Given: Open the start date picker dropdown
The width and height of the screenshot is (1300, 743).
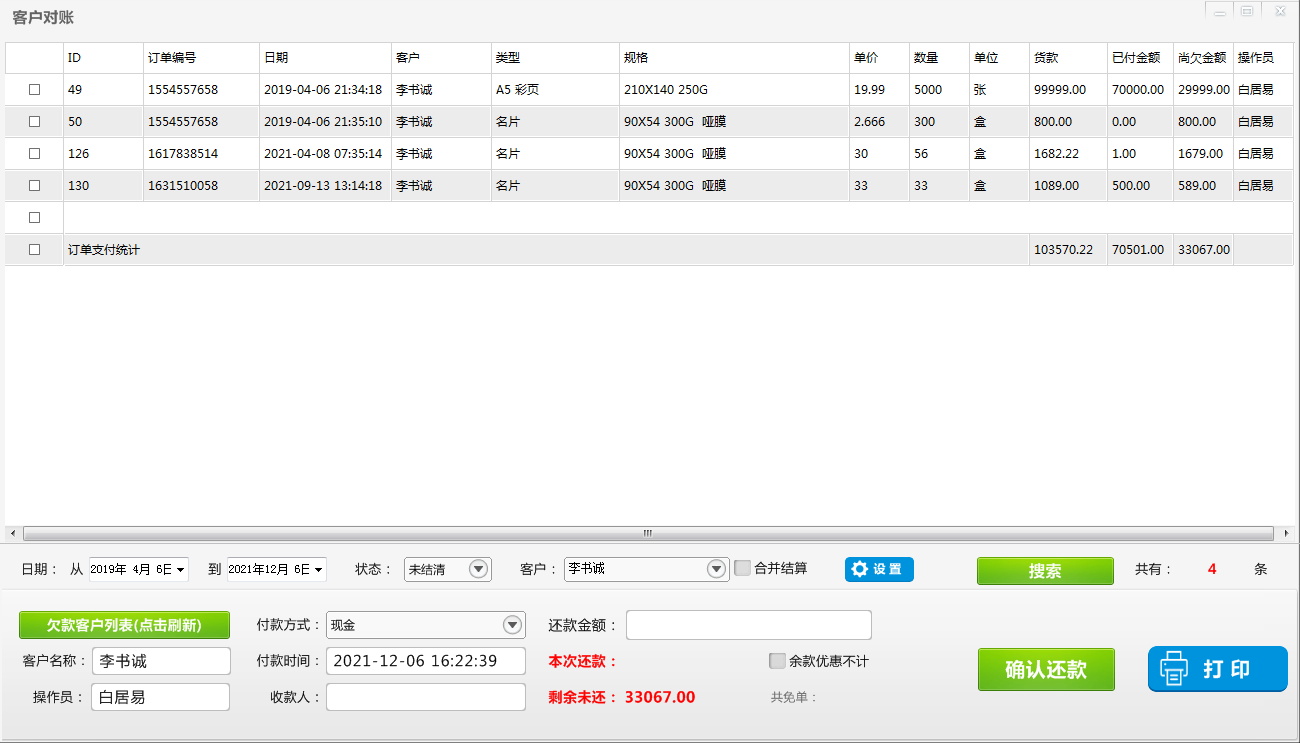Looking at the screenshot, I should pyautogui.click(x=181, y=570).
